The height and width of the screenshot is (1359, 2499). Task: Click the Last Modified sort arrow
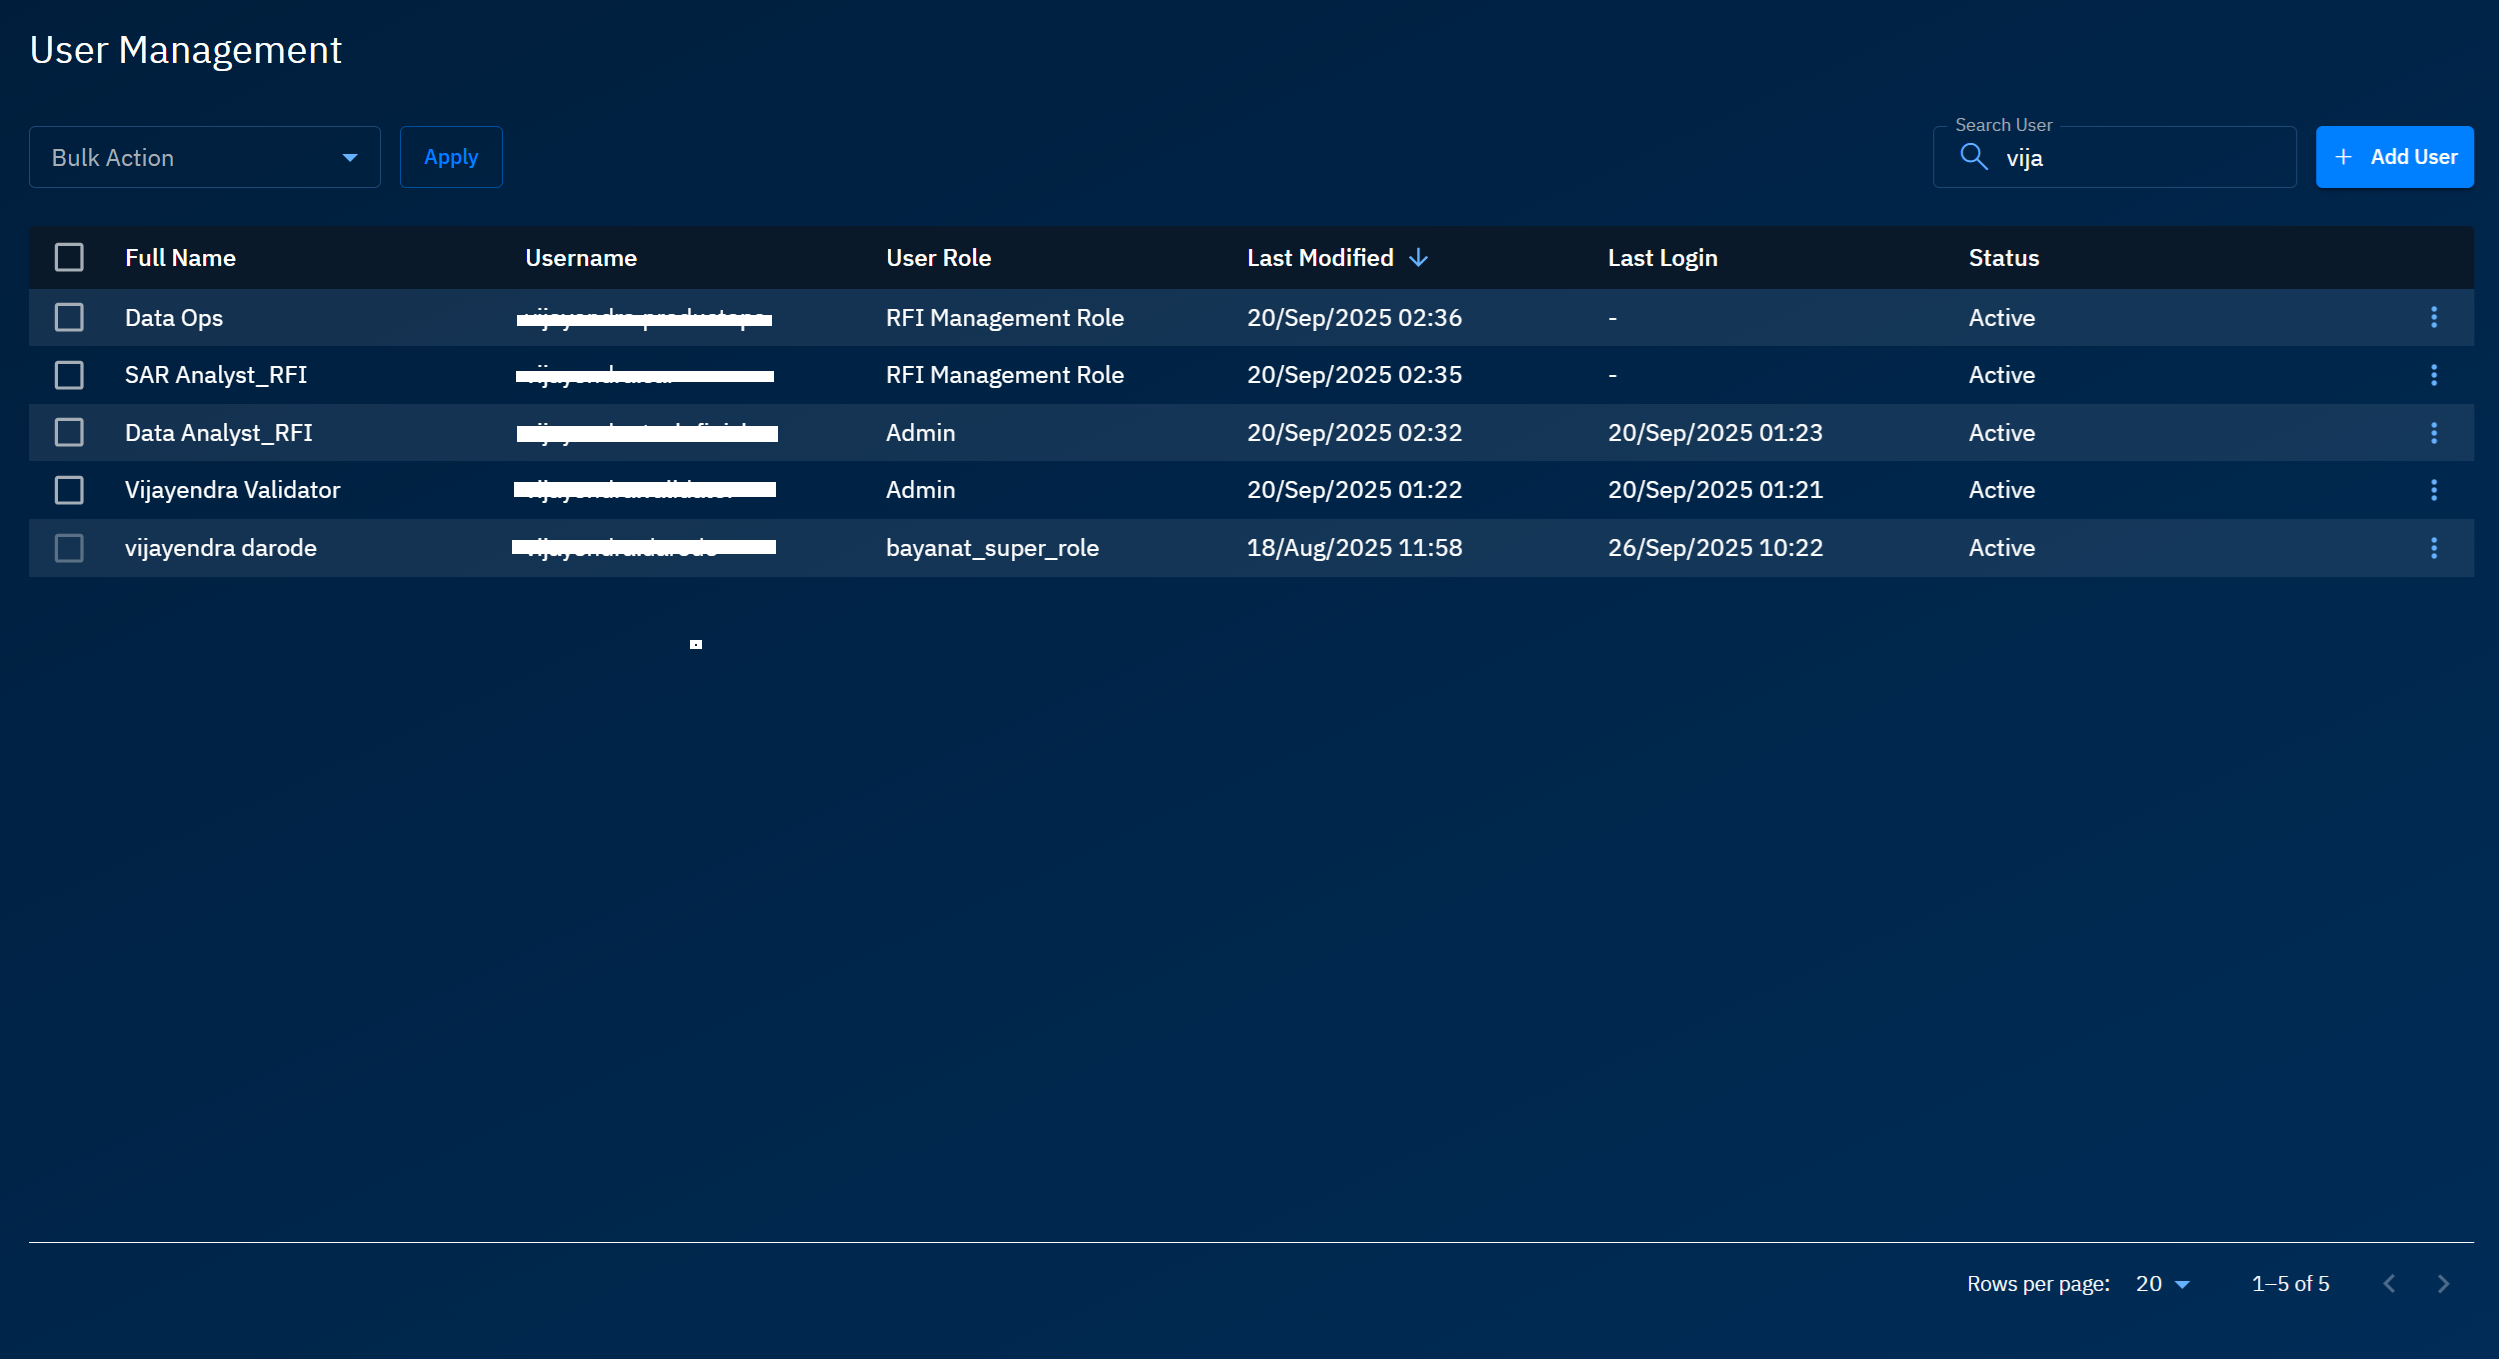[1417, 258]
